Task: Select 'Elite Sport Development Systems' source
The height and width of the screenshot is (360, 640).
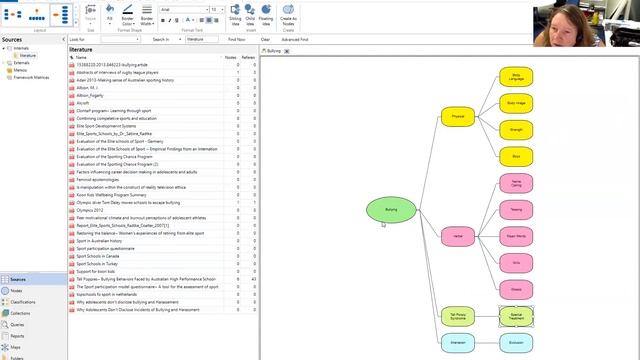Action: click(x=106, y=126)
